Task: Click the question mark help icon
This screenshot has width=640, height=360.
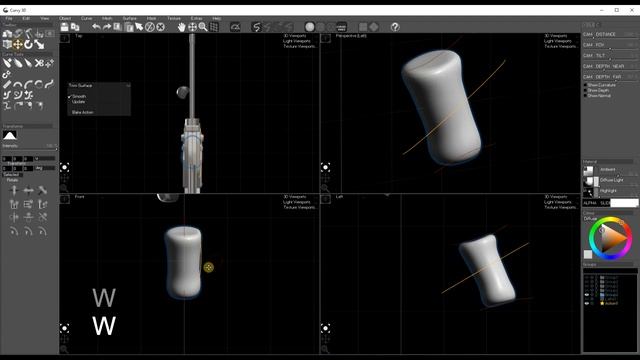Action: (395, 27)
